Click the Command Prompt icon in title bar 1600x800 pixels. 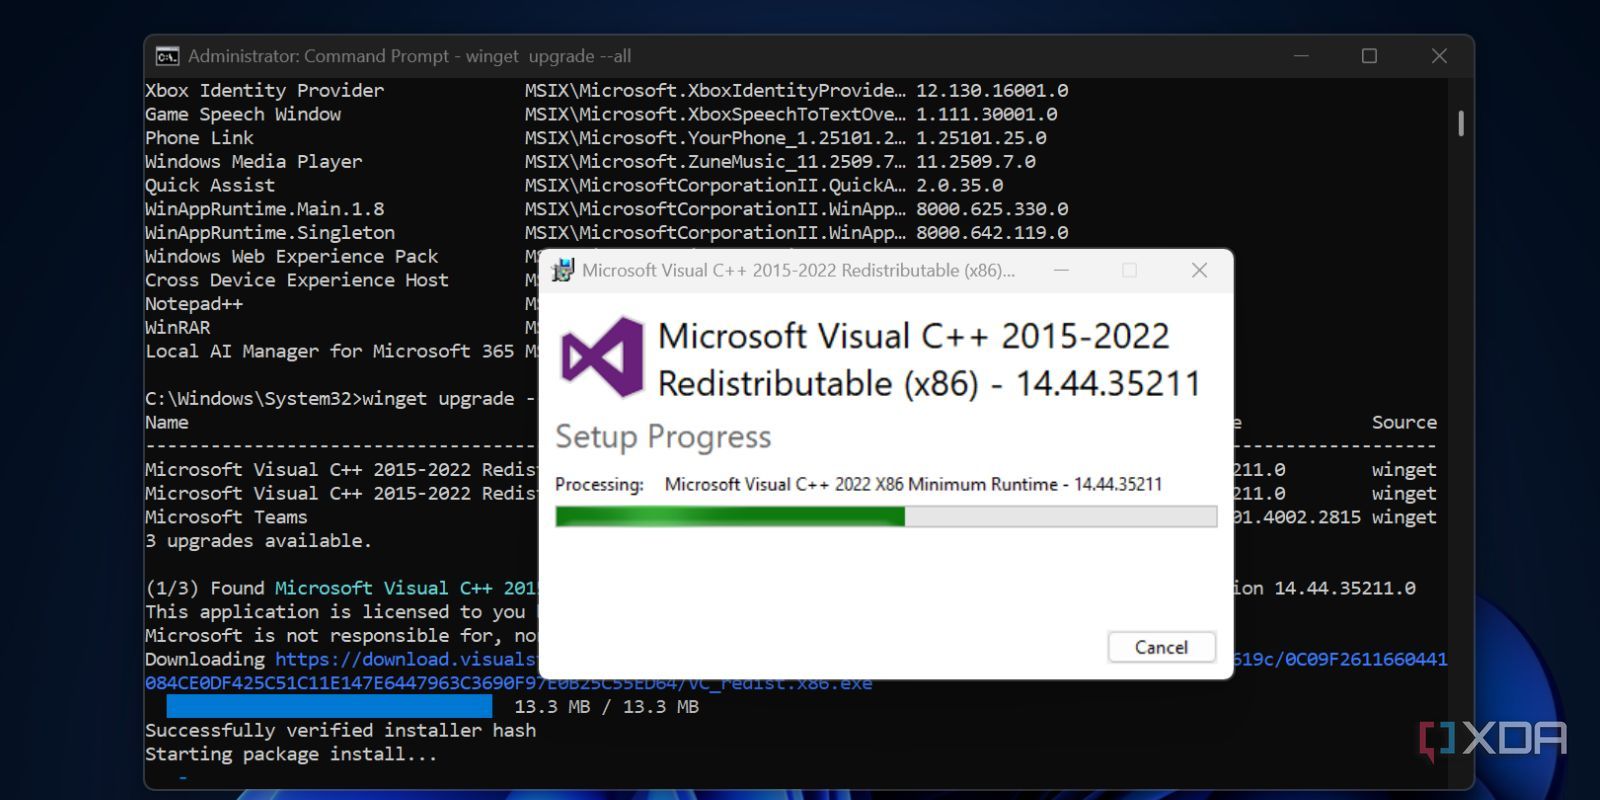(167, 56)
